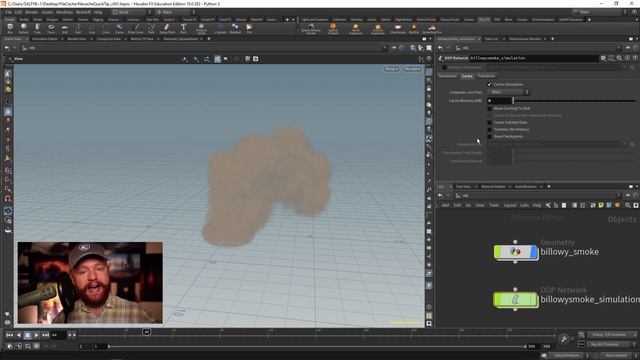
Task: Select the Sphere shelf tool
Action: pos(24,29)
